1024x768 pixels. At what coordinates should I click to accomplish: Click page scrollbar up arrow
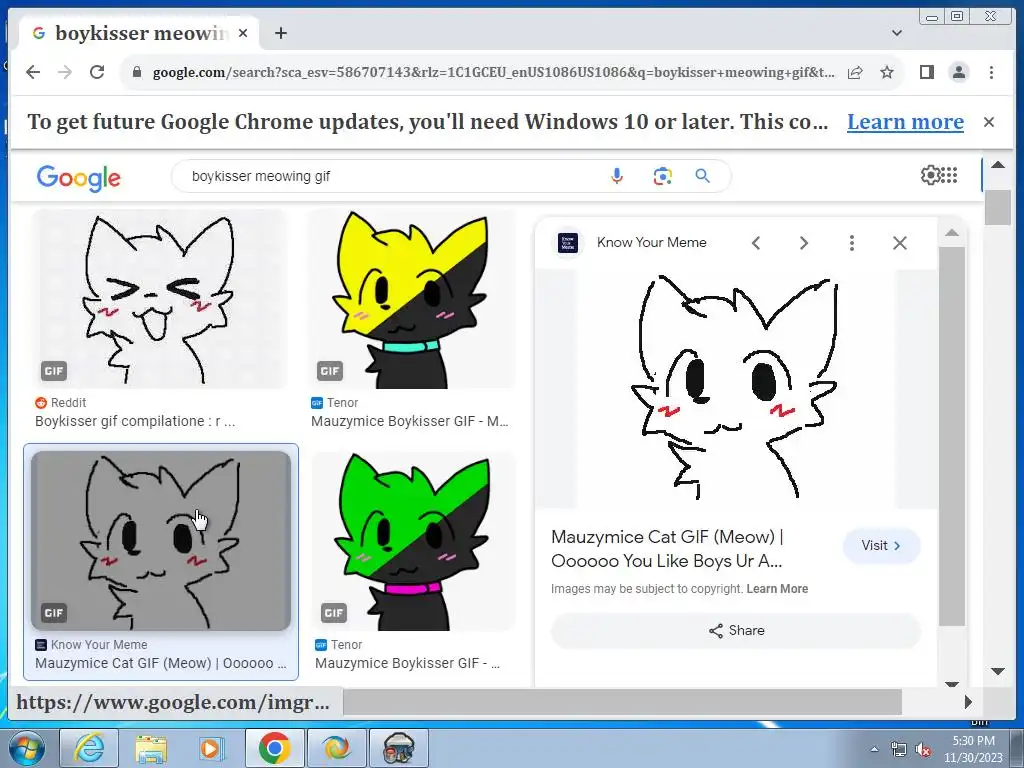pos(998,165)
